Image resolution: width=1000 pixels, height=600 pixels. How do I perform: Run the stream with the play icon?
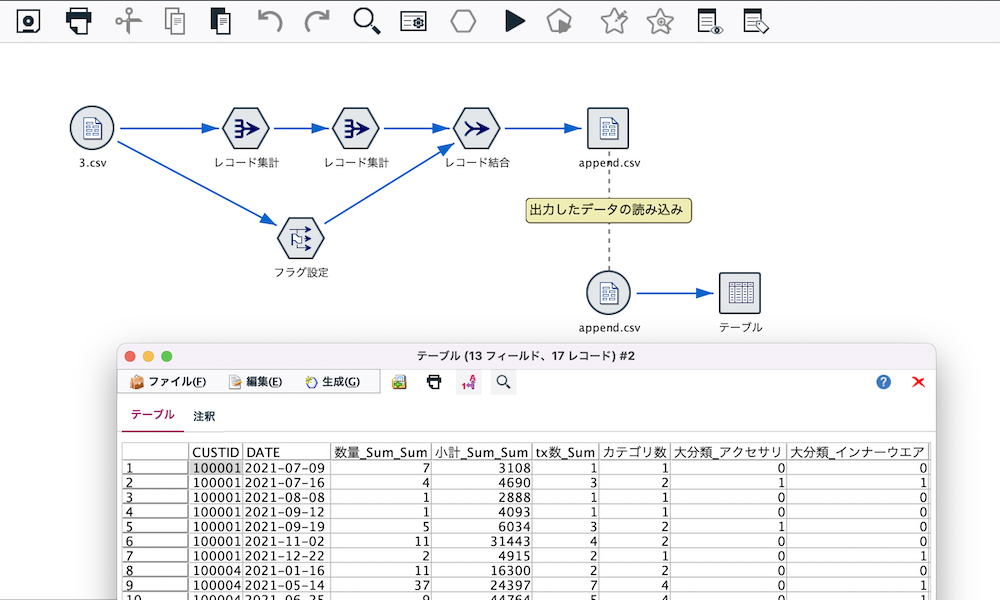click(x=514, y=20)
